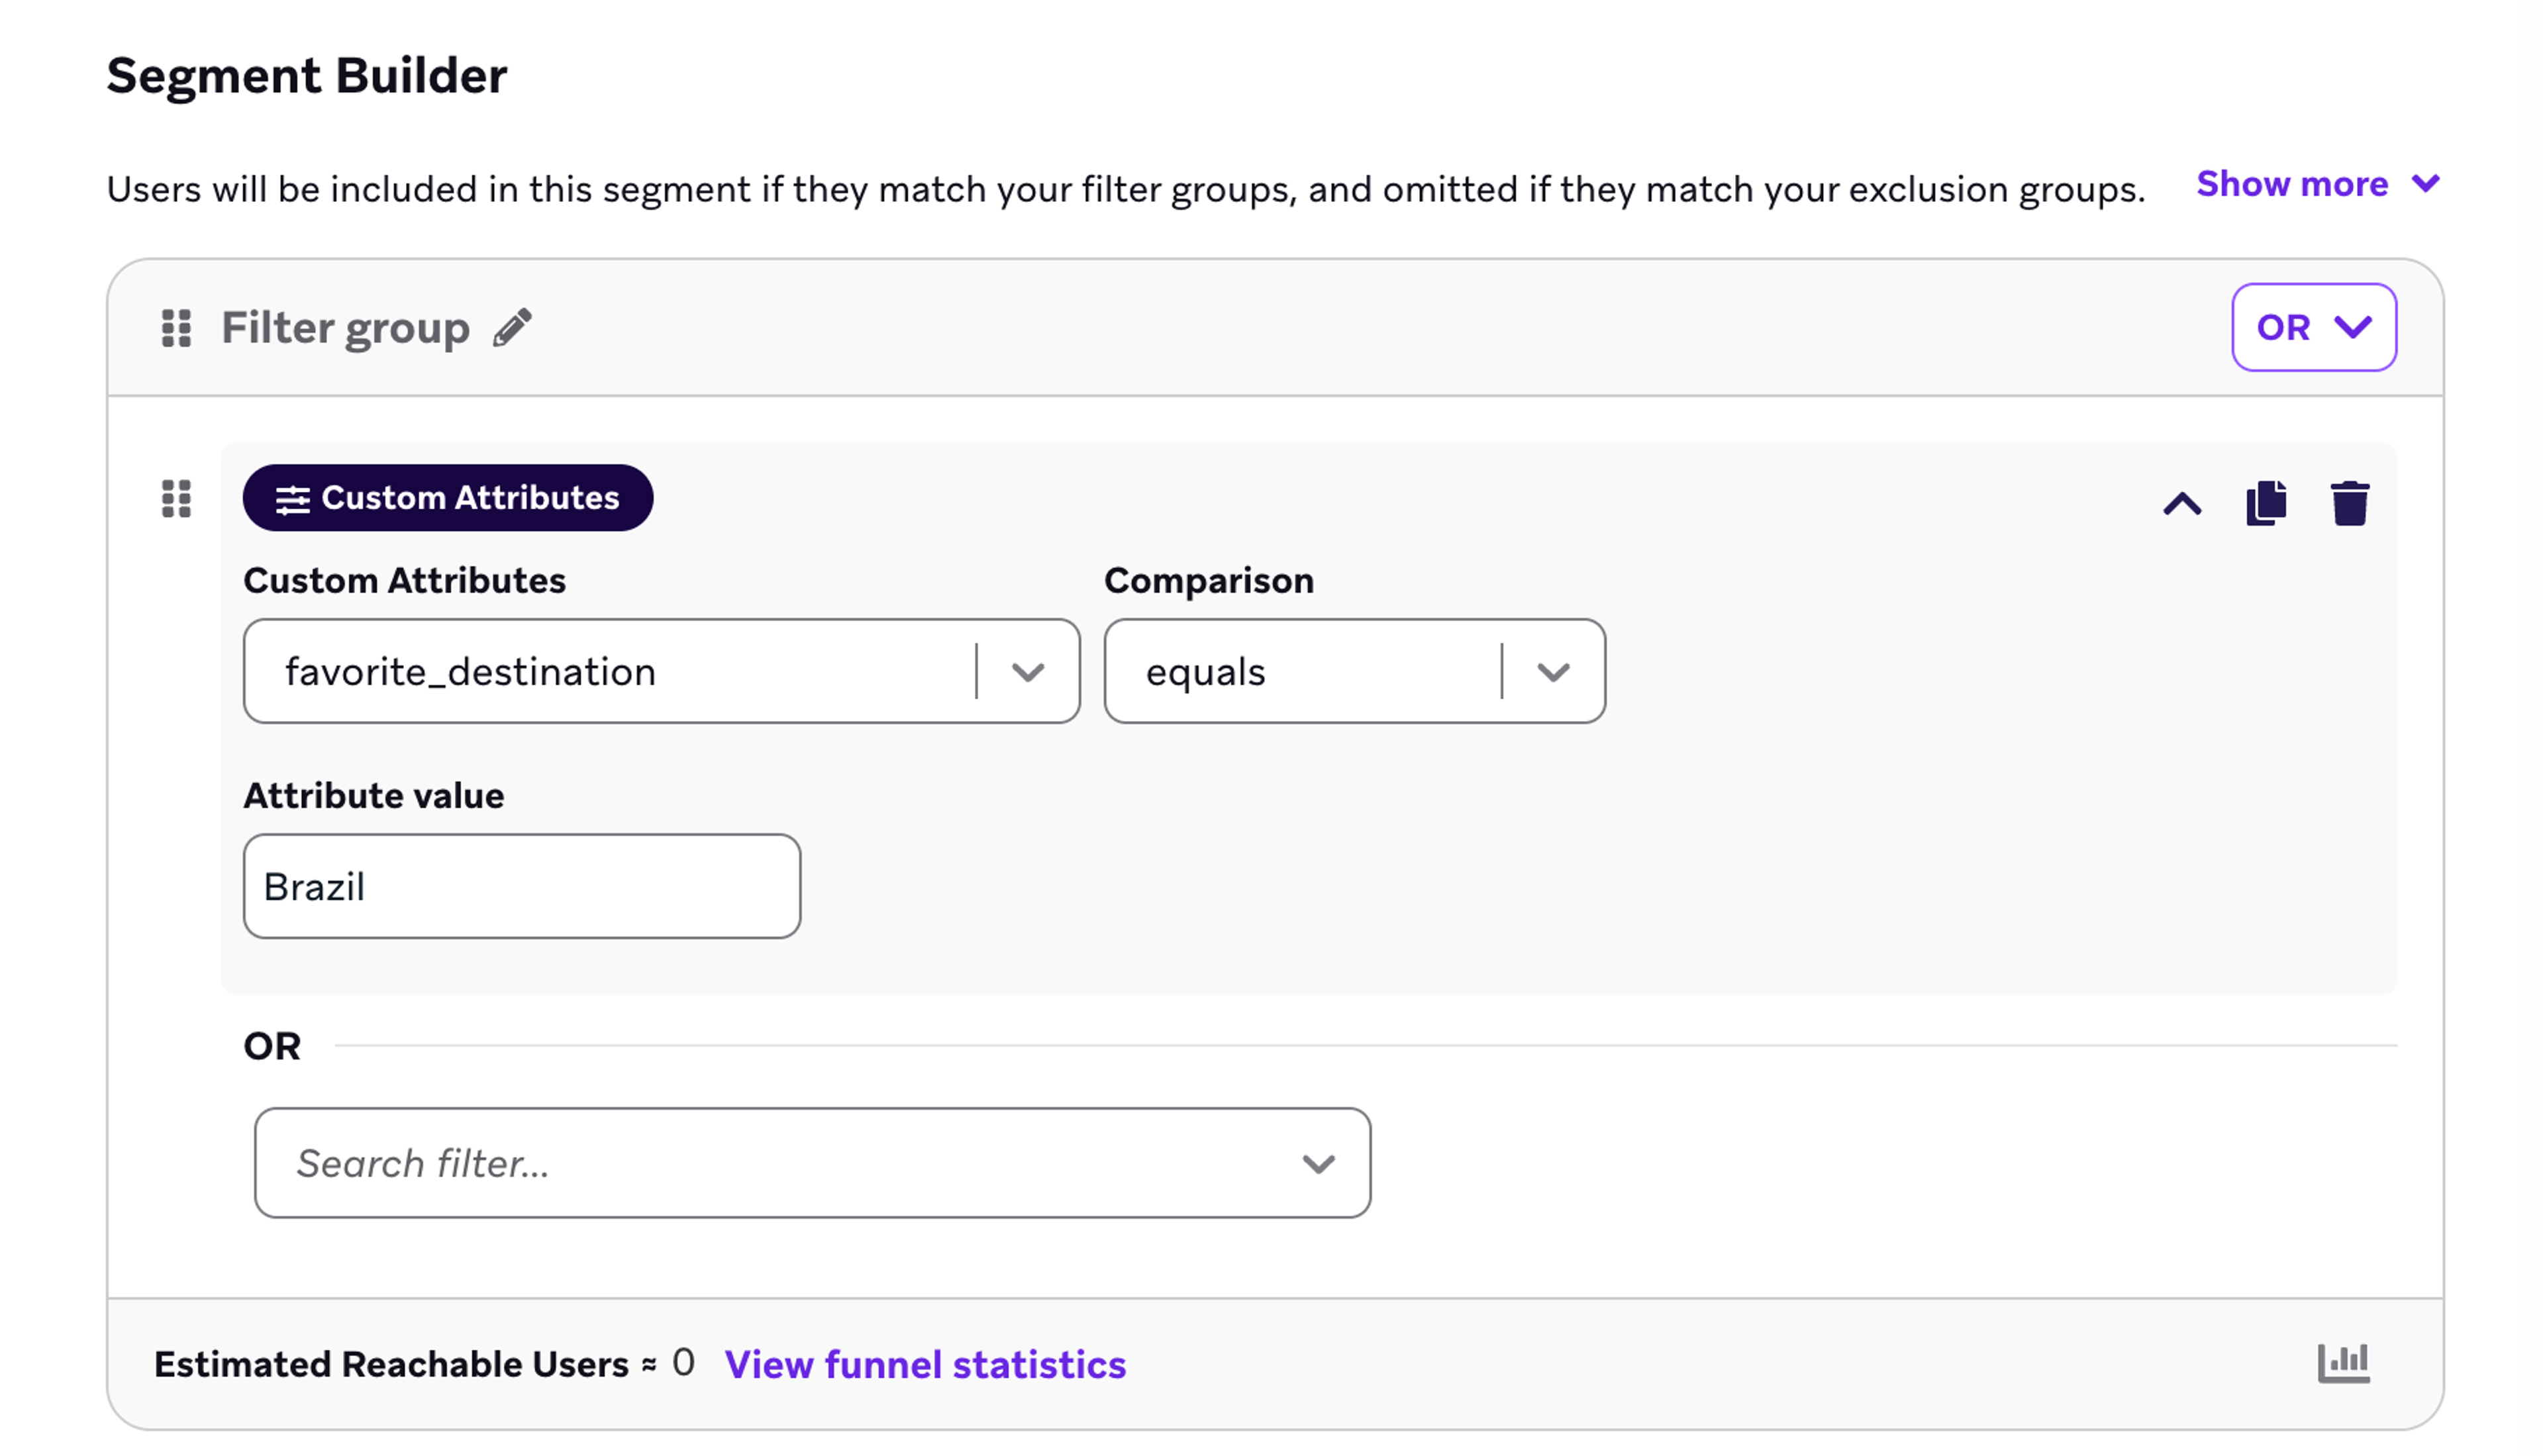Viewport: 2543px width, 1456px height.
Task: Click the Filter group title text
Action: point(345,328)
